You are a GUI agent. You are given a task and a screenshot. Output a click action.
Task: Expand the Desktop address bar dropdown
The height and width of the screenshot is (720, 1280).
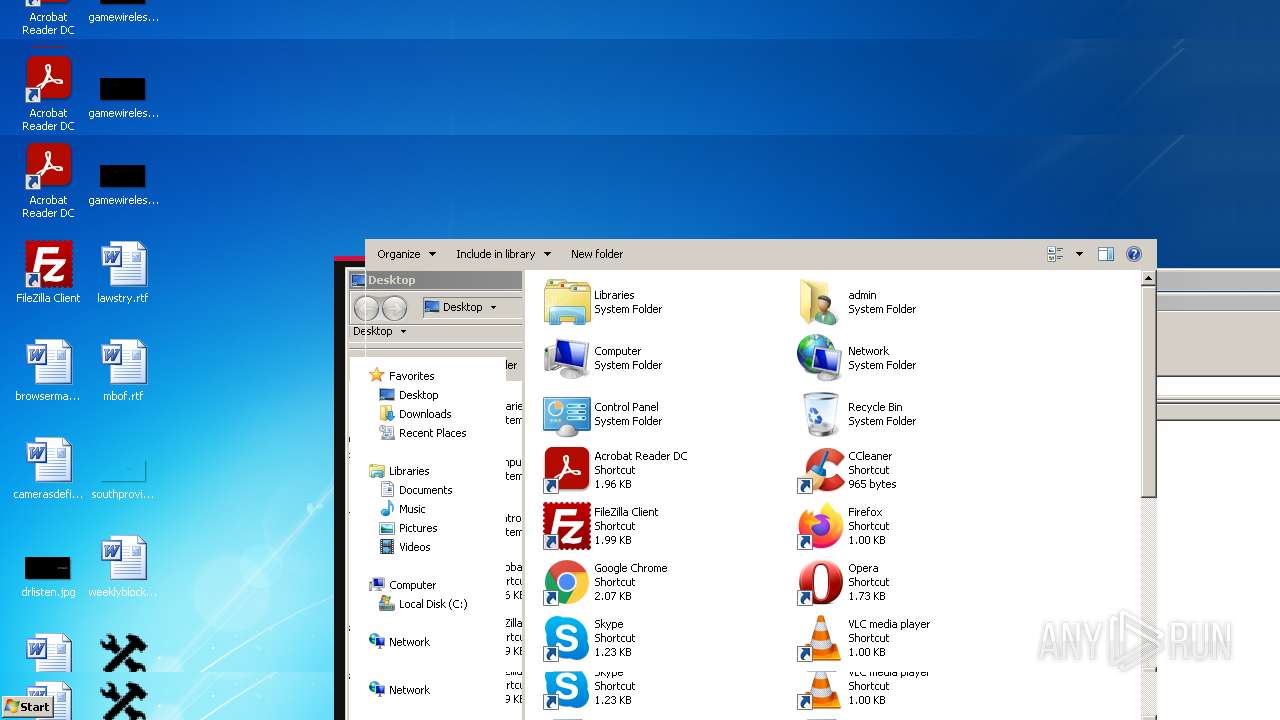click(x=493, y=307)
